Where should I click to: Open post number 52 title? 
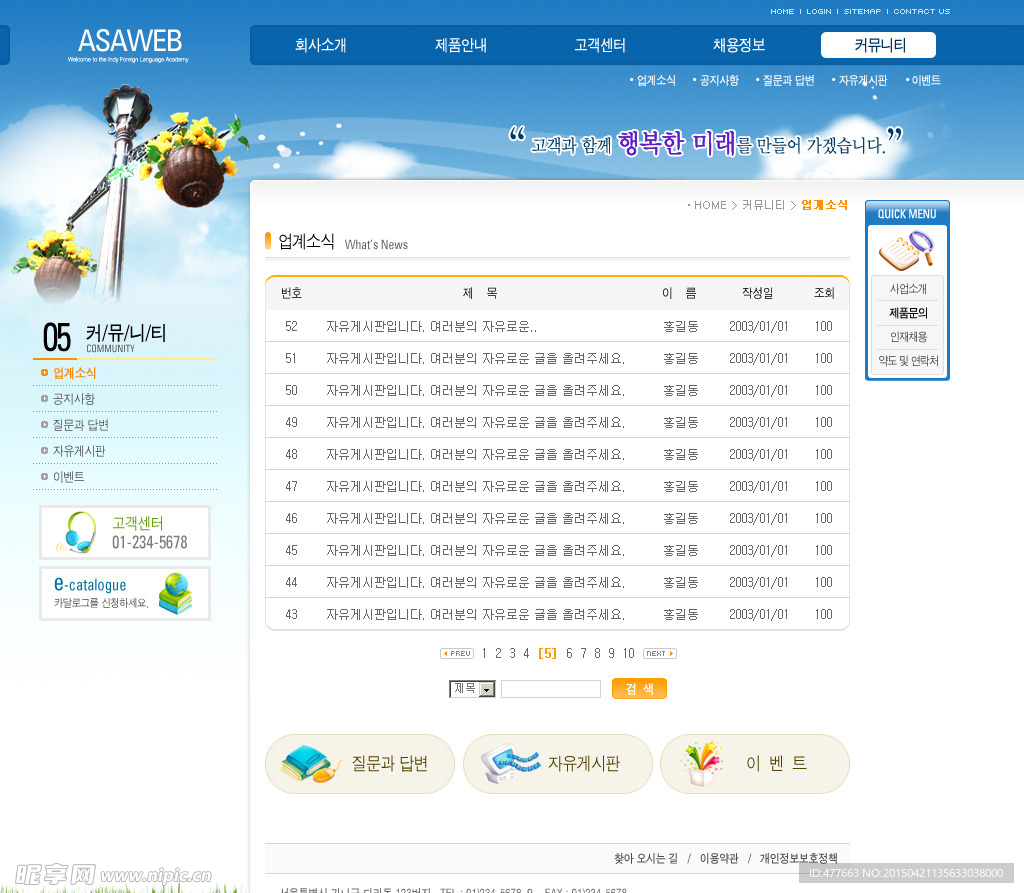[x=432, y=327]
